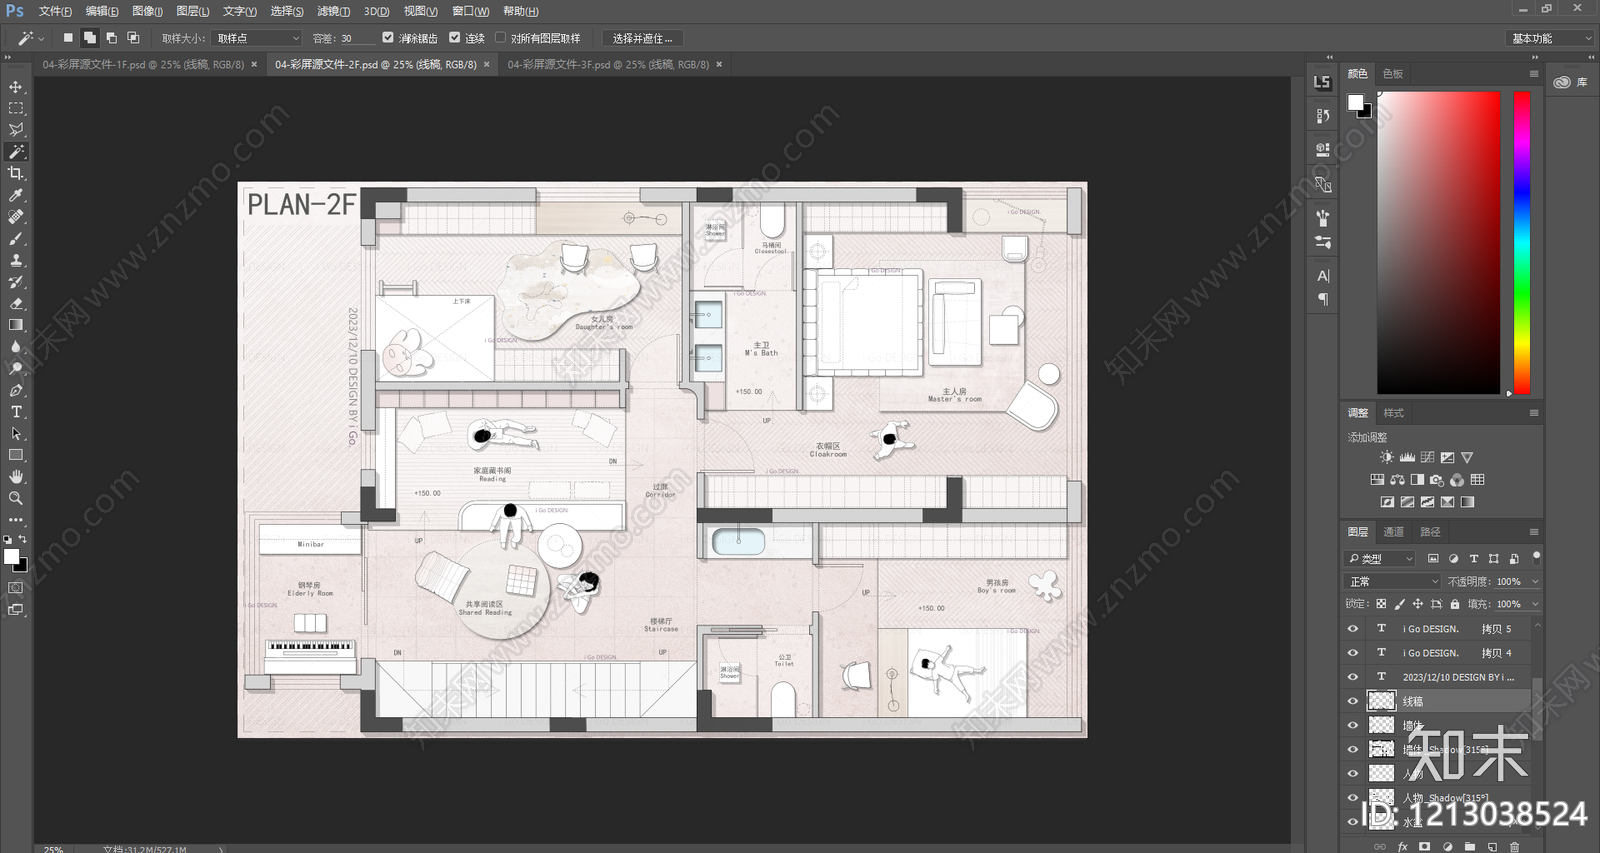Image resolution: width=1600 pixels, height=853 pixels.
Task: Enable the 对所有图层取样 checkbox
Action: pos(500,38)
